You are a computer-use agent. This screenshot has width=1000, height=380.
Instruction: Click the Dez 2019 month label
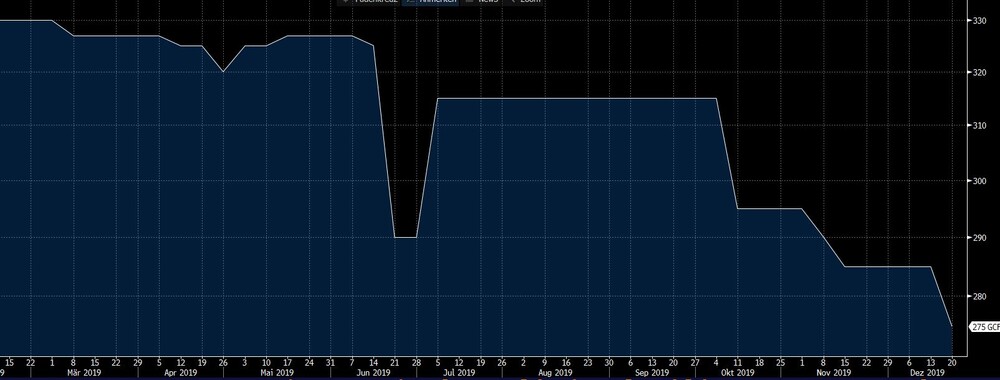coord(926,372)
